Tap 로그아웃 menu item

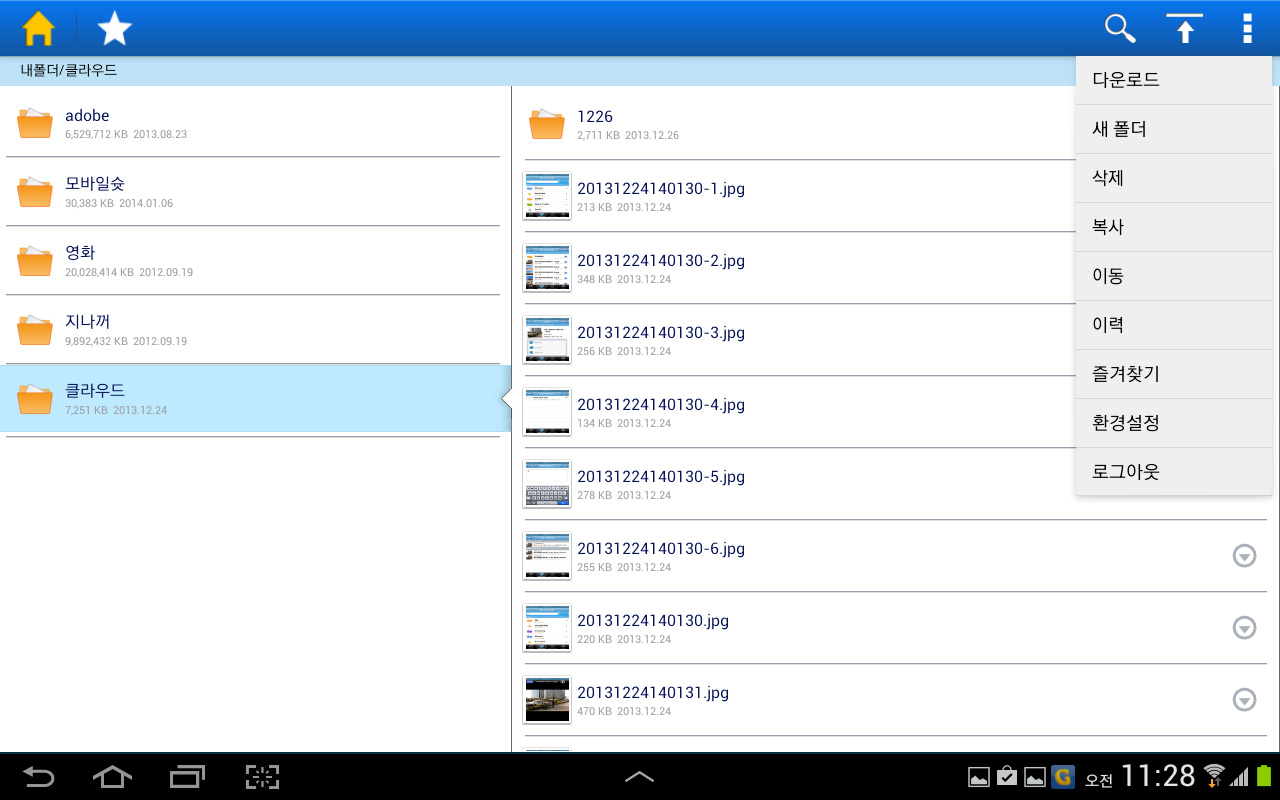[1173, 472]
